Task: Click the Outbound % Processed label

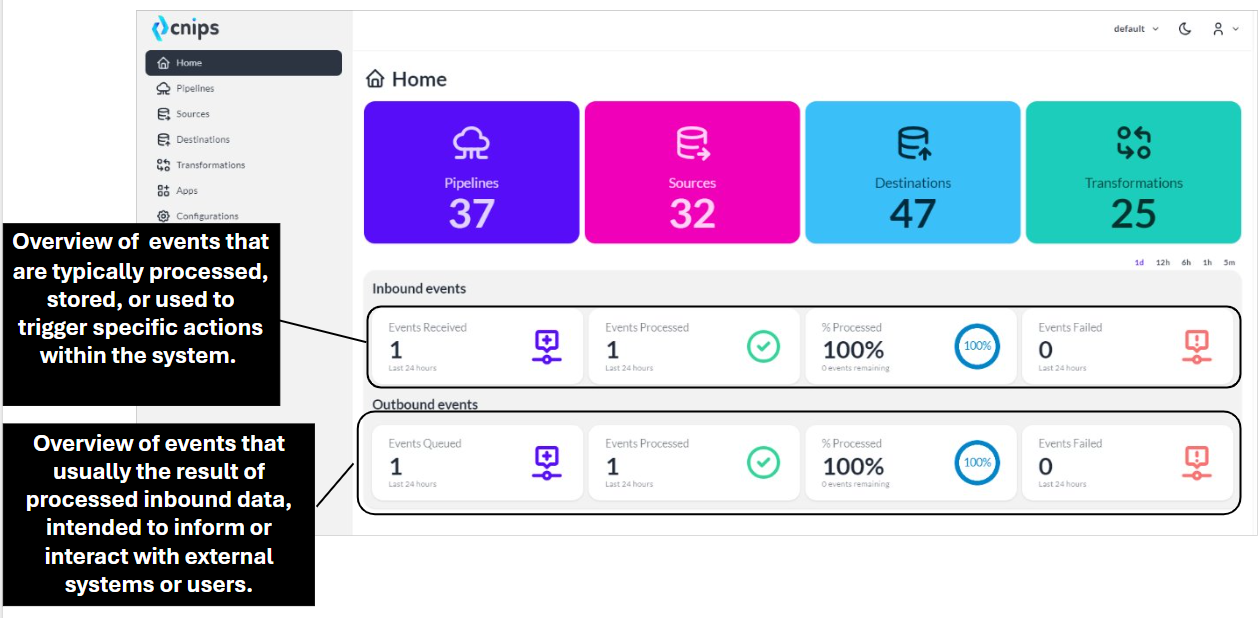Action: click(852, 444)
